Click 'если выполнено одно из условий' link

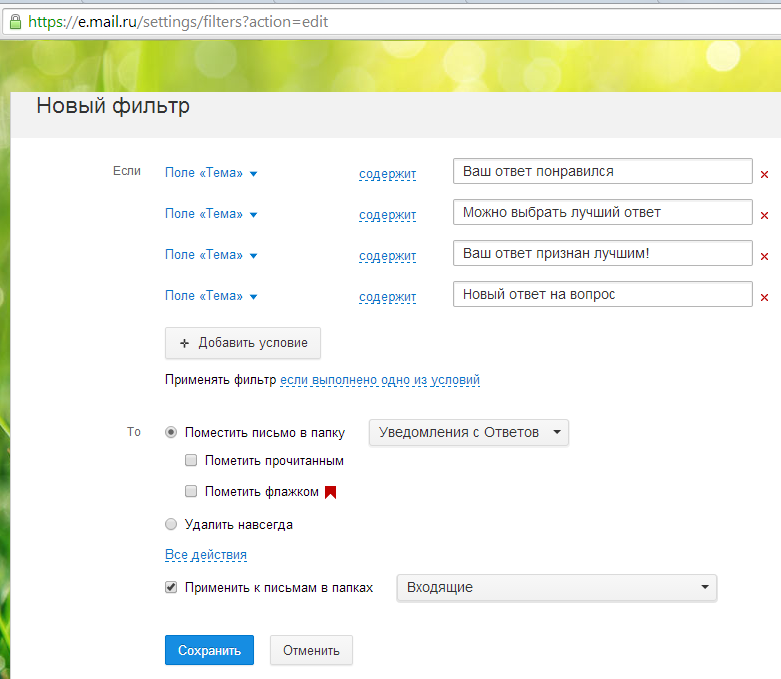point(380,380)
